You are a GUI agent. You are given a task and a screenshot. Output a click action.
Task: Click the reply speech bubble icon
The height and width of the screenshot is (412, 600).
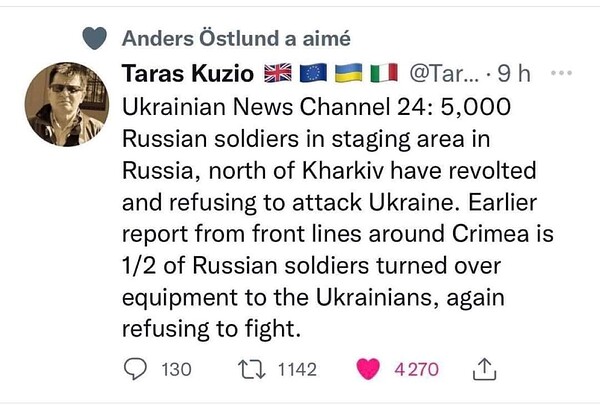point(136,369)
